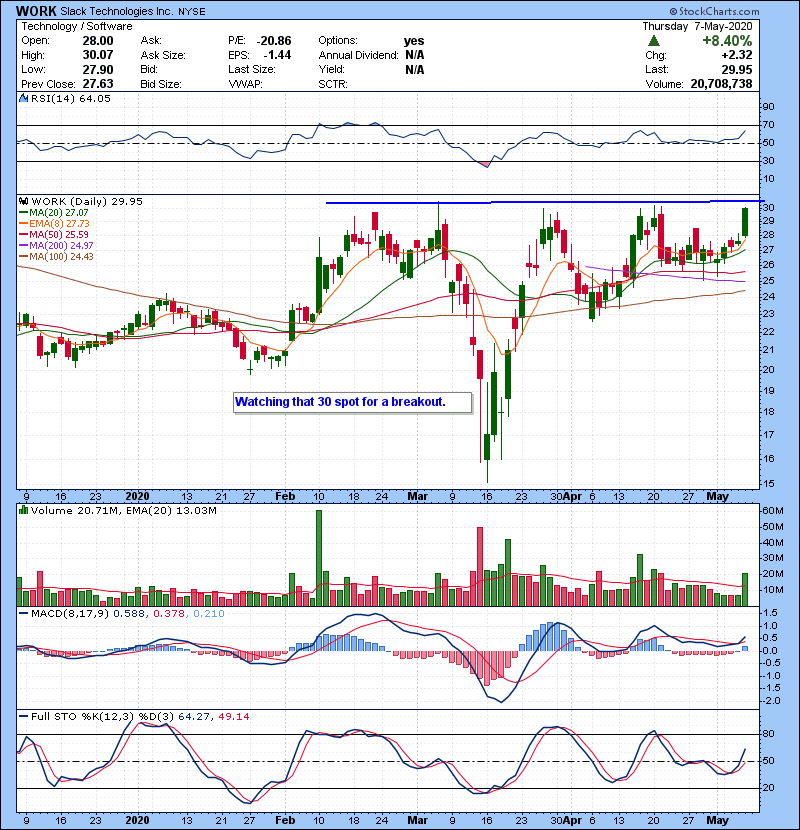Click the Bid Size label

161,84
